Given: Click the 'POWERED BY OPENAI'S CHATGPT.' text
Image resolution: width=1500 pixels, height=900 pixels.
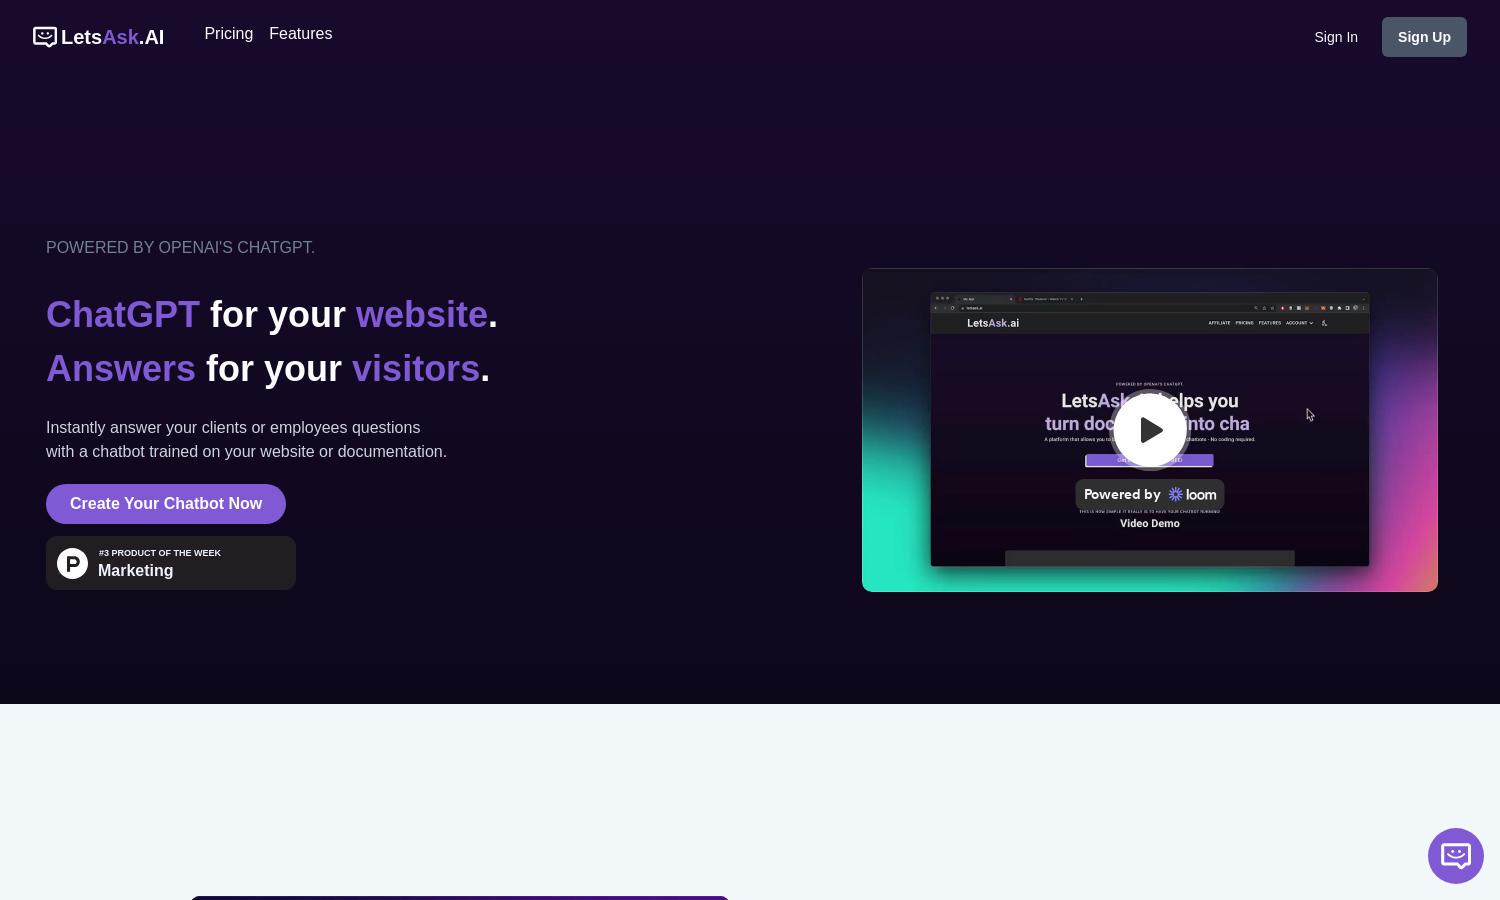Looking at the screenshot, I should (x=180, y=248).
